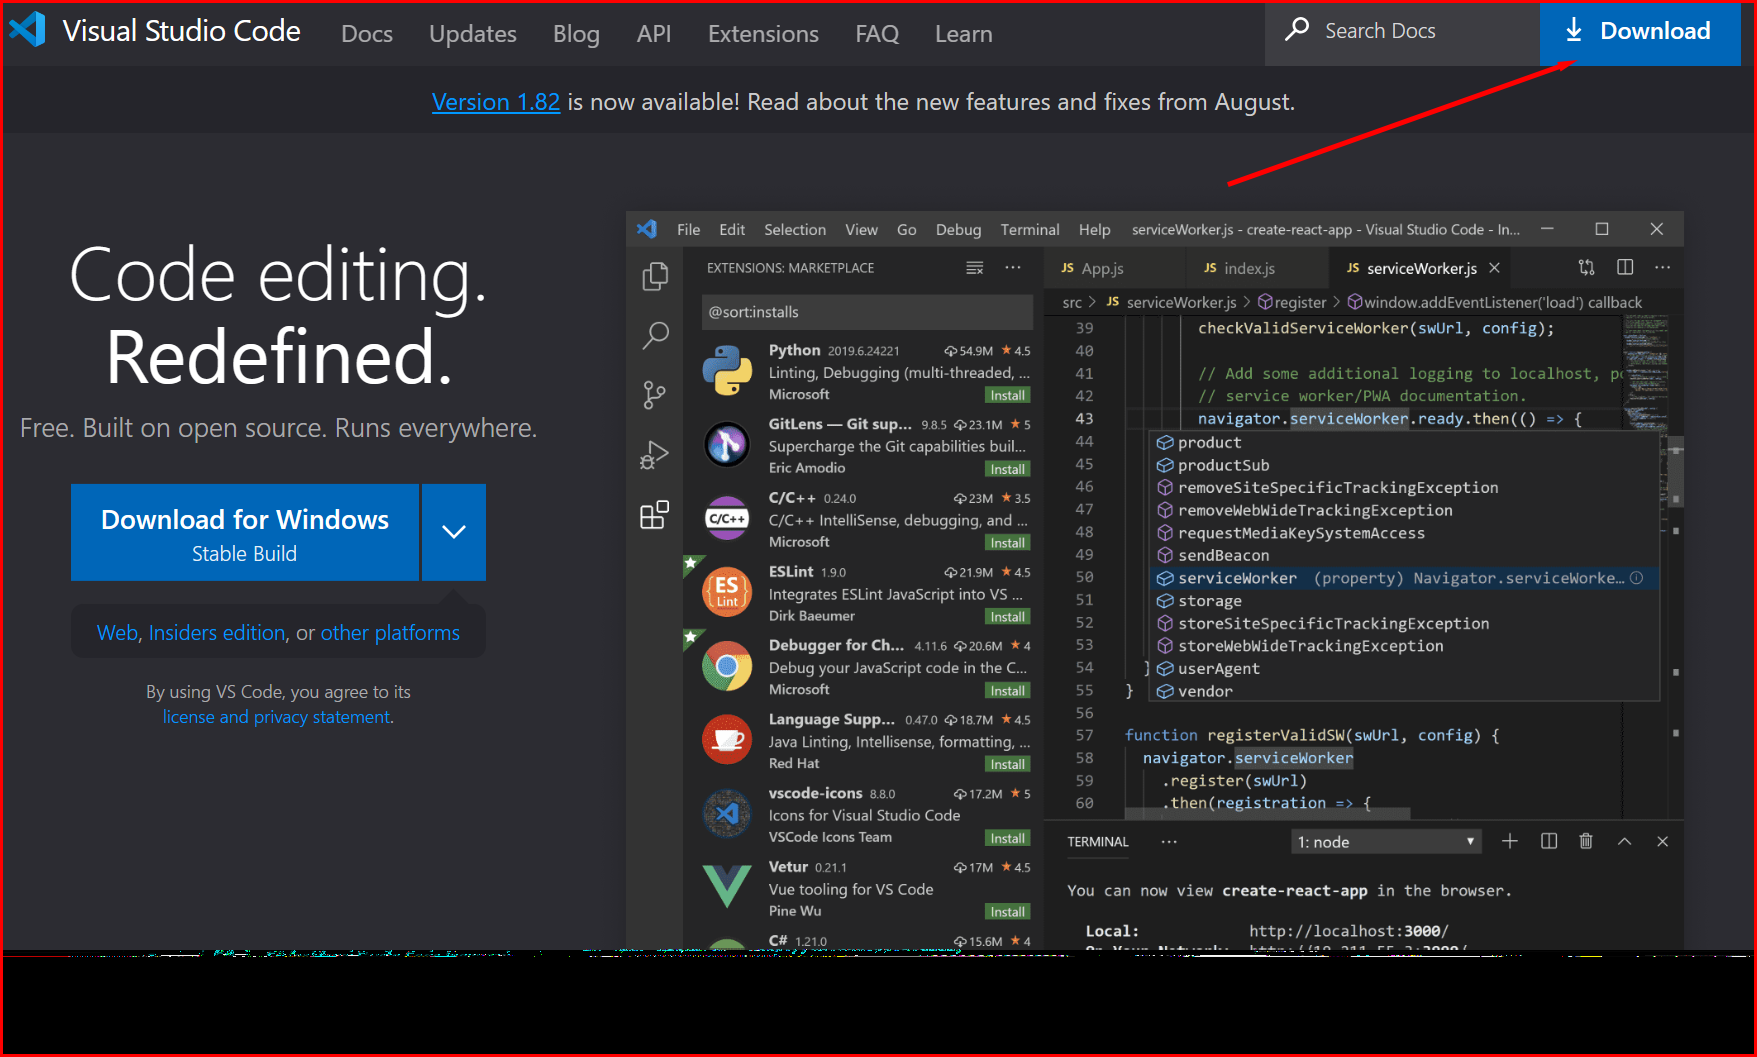The width and height of the screenshot is (1757, 1057).
Task: Click the C/C++ extension icon
Action: (x=727, y=519)
